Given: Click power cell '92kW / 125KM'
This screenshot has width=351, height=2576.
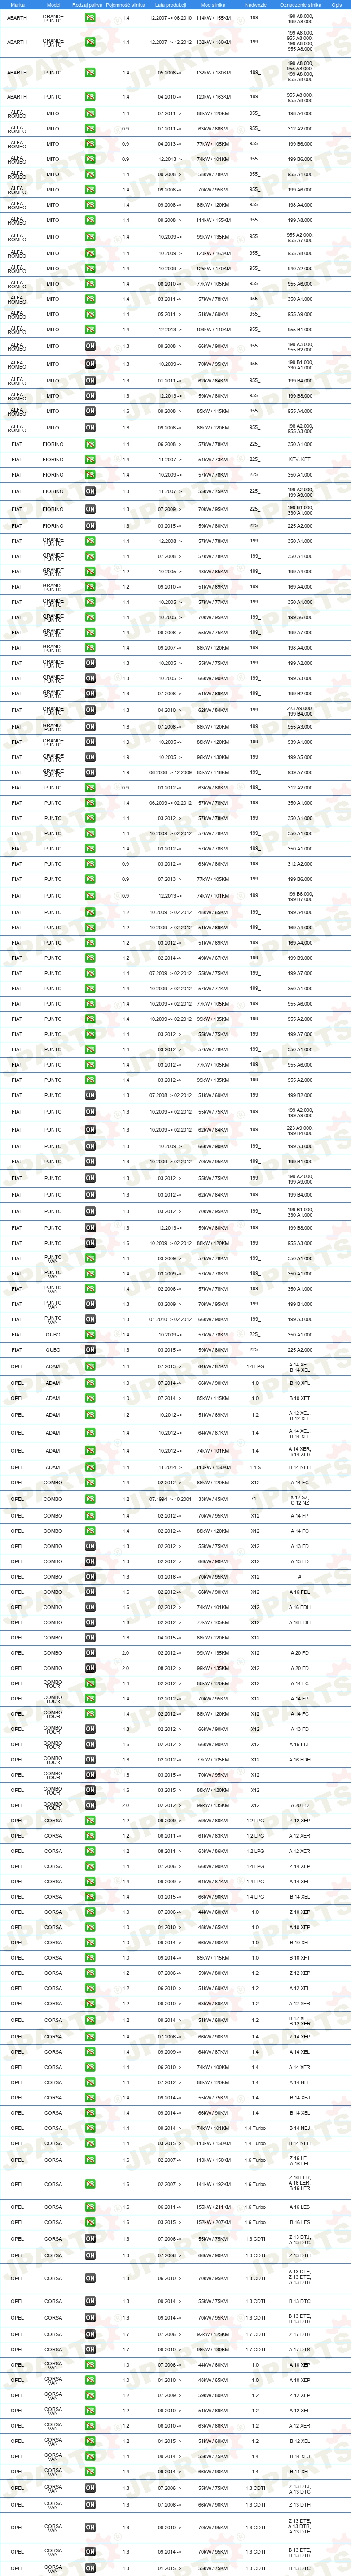Looking at the screenshot, I should pos(213,2334).
